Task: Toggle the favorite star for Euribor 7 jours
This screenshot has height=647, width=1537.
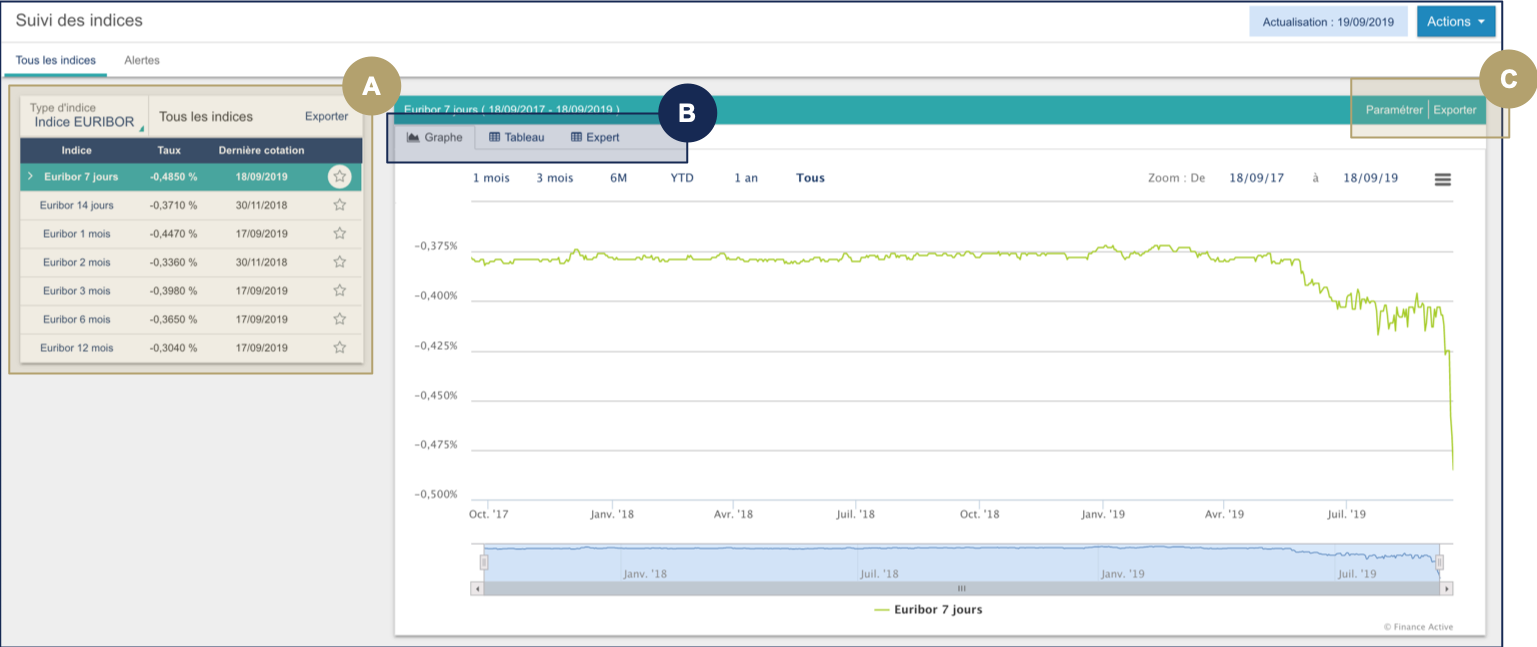Action: [339, 176]
